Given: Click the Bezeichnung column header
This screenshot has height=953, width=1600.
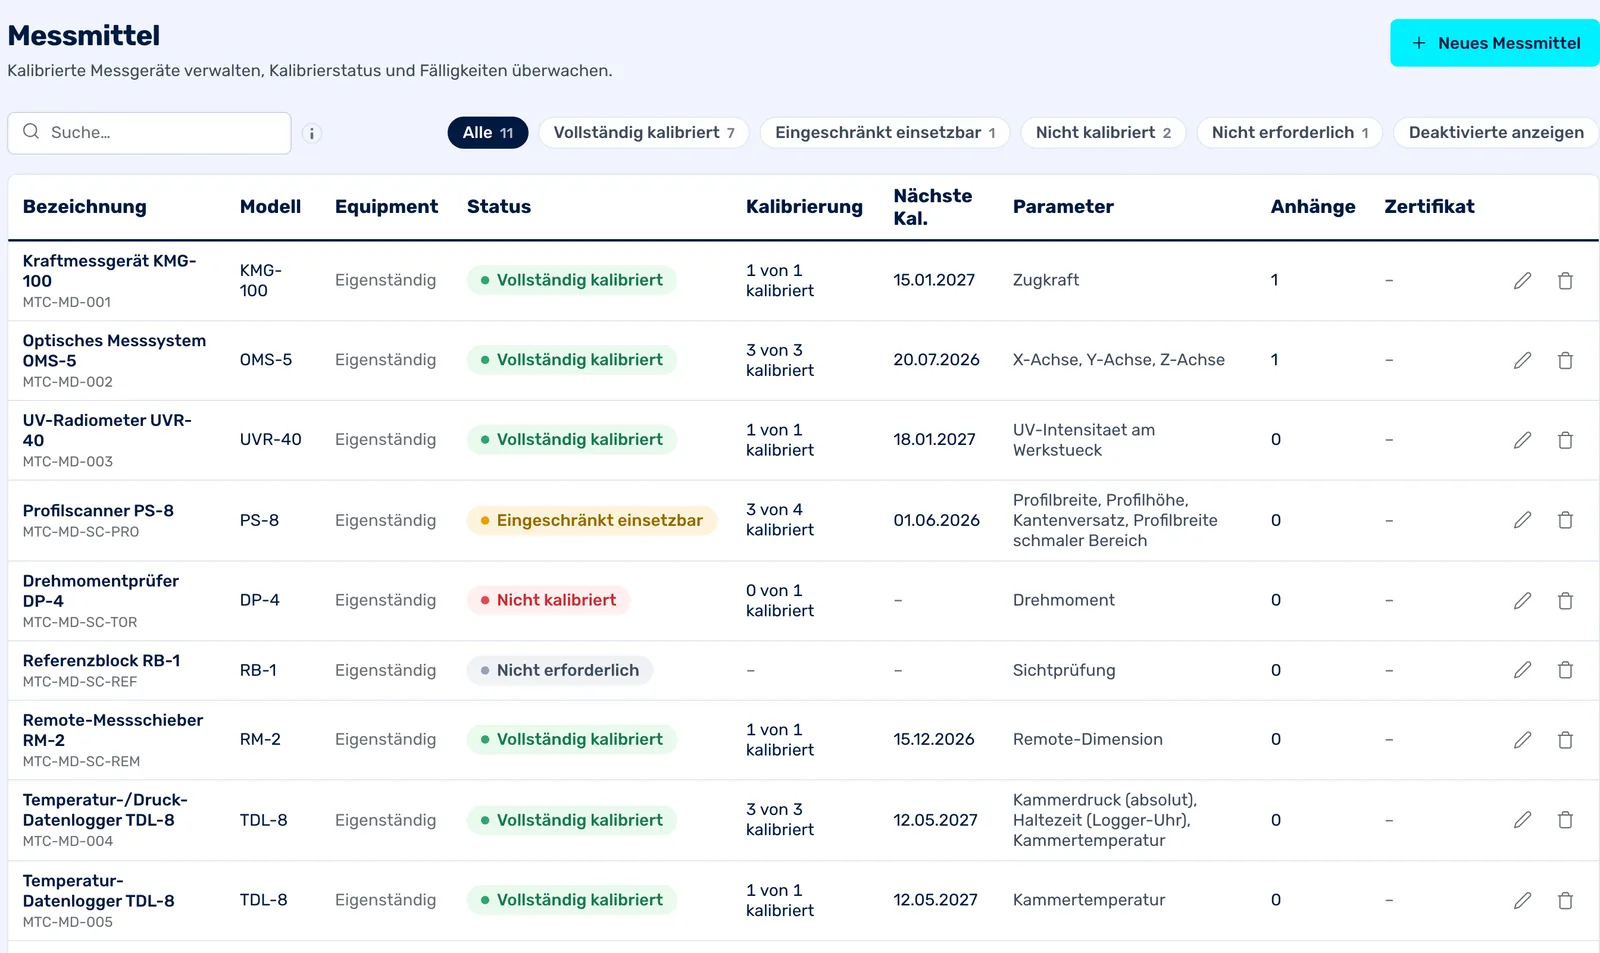Looking at the screenshot, I should click(x=85, y=207).
